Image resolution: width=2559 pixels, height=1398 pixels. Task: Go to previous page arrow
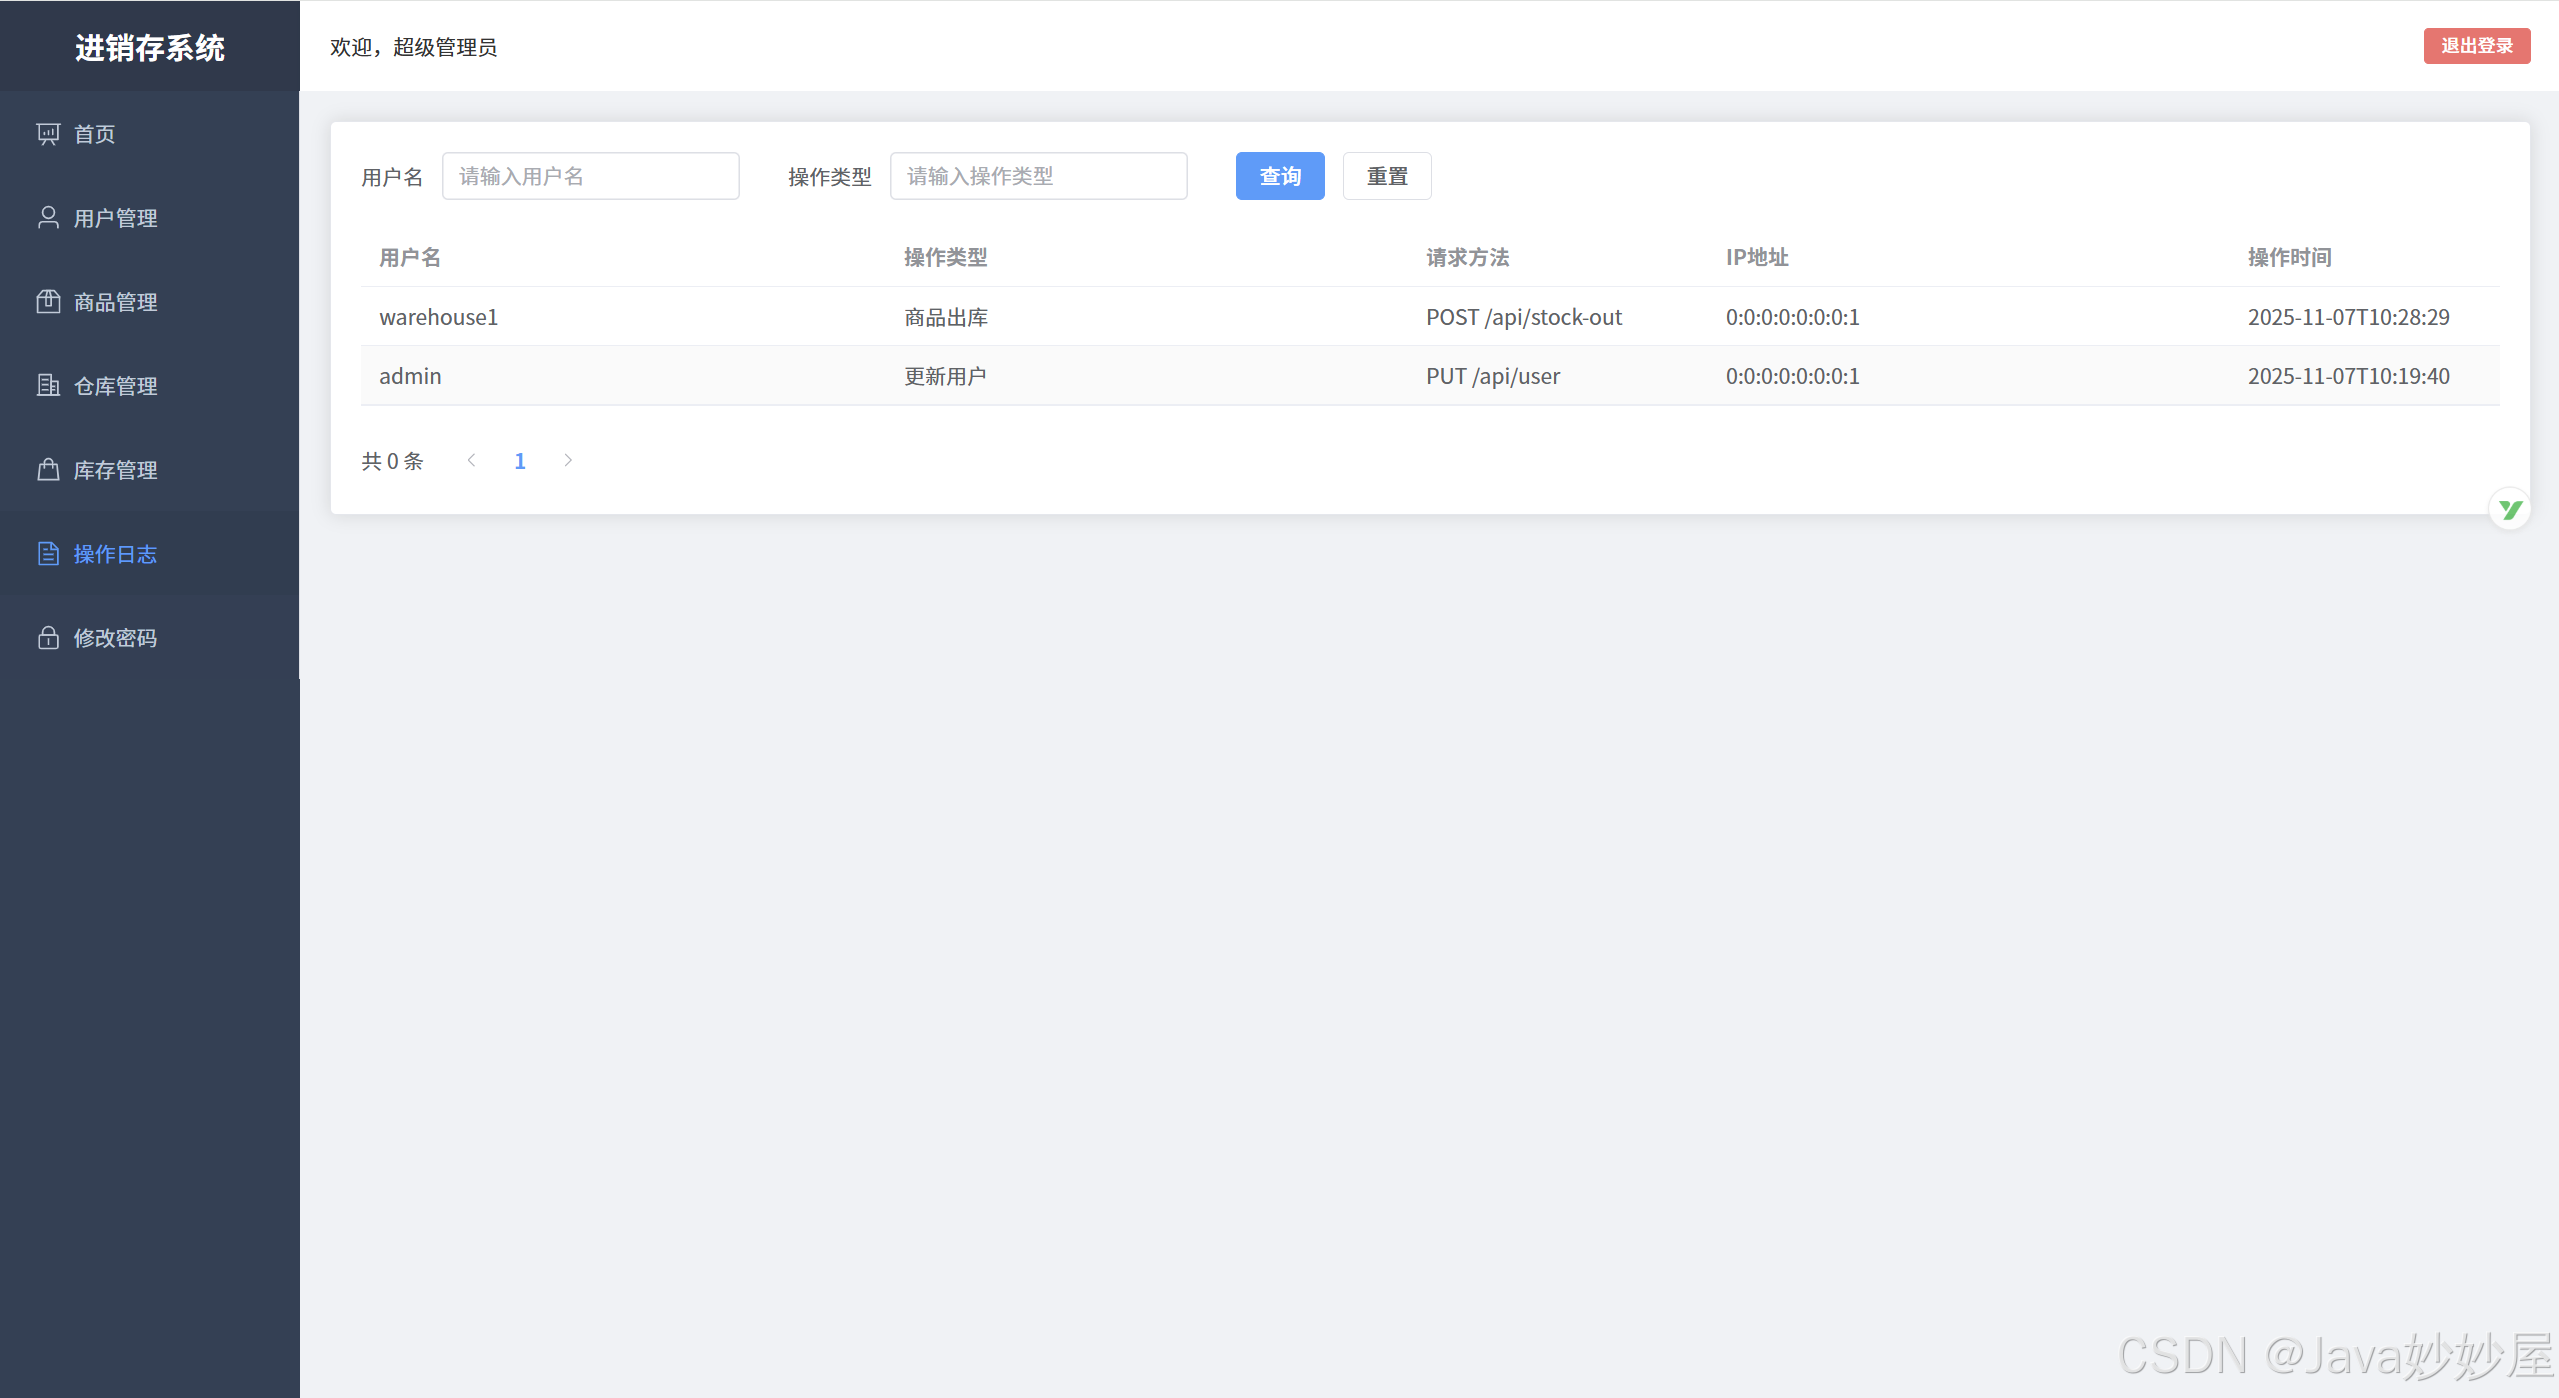click(471, 460)
